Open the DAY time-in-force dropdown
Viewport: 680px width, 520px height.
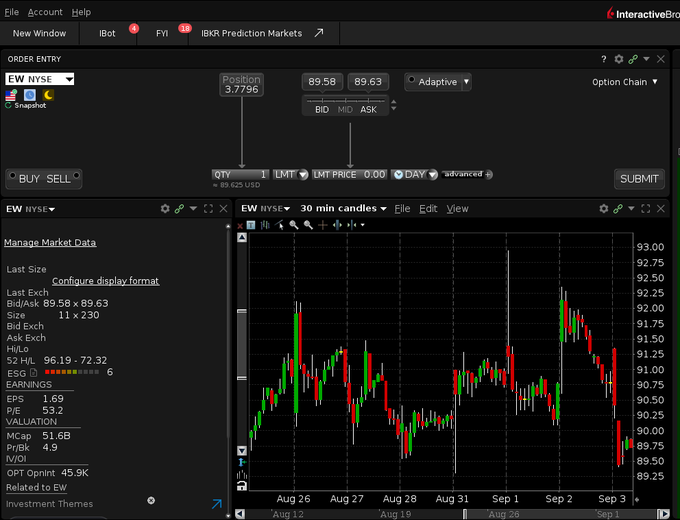click(432, 175)
